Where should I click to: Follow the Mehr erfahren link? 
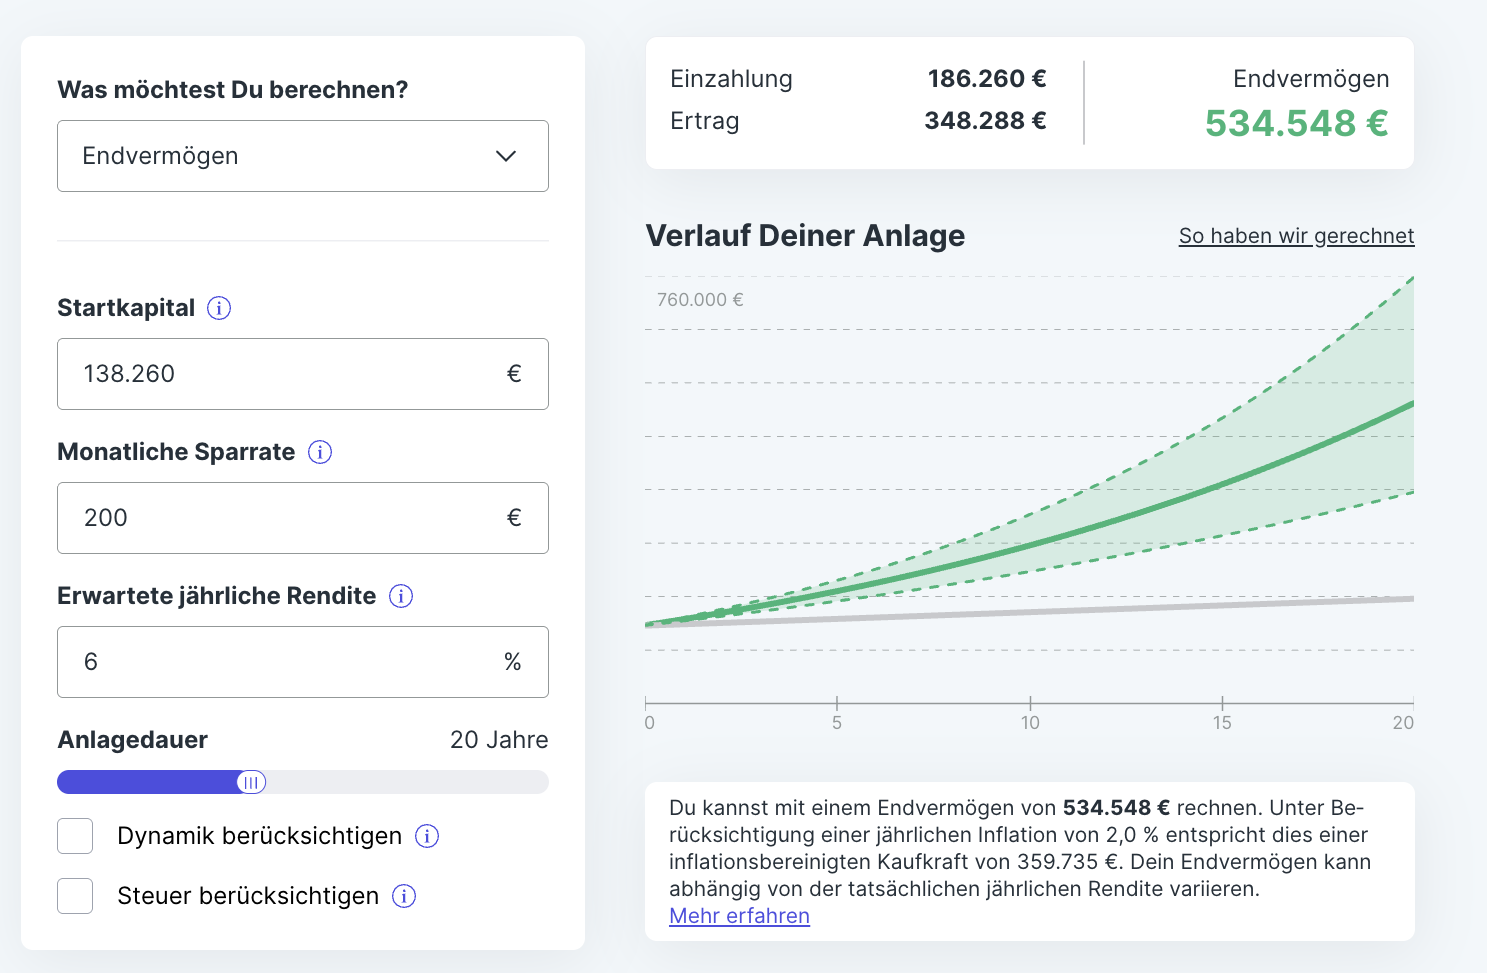[x=740, y=916]
